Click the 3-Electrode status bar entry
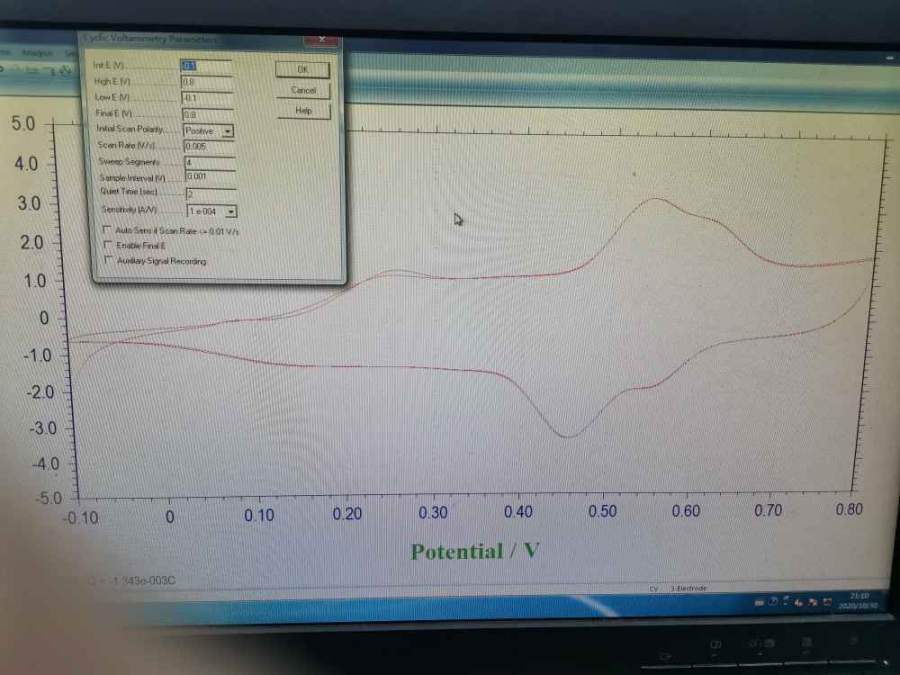The image size is (900, 675). click(689, 588)
